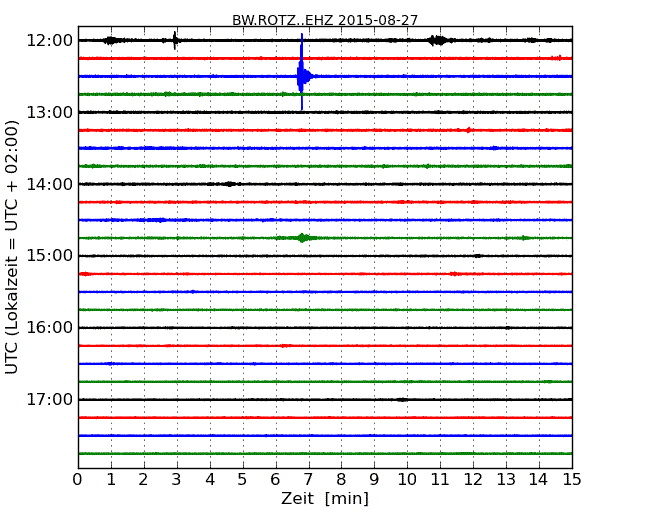Click the x-axis tick label 5
The width and height of the screenshot is (650, 520).
click(x=243, y=480)
